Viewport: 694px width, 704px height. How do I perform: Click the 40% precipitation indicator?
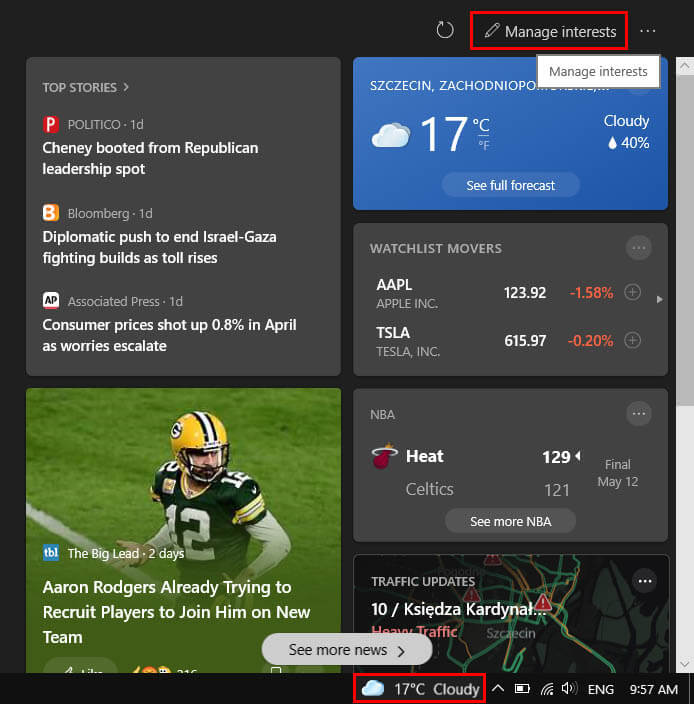point(628,143)
